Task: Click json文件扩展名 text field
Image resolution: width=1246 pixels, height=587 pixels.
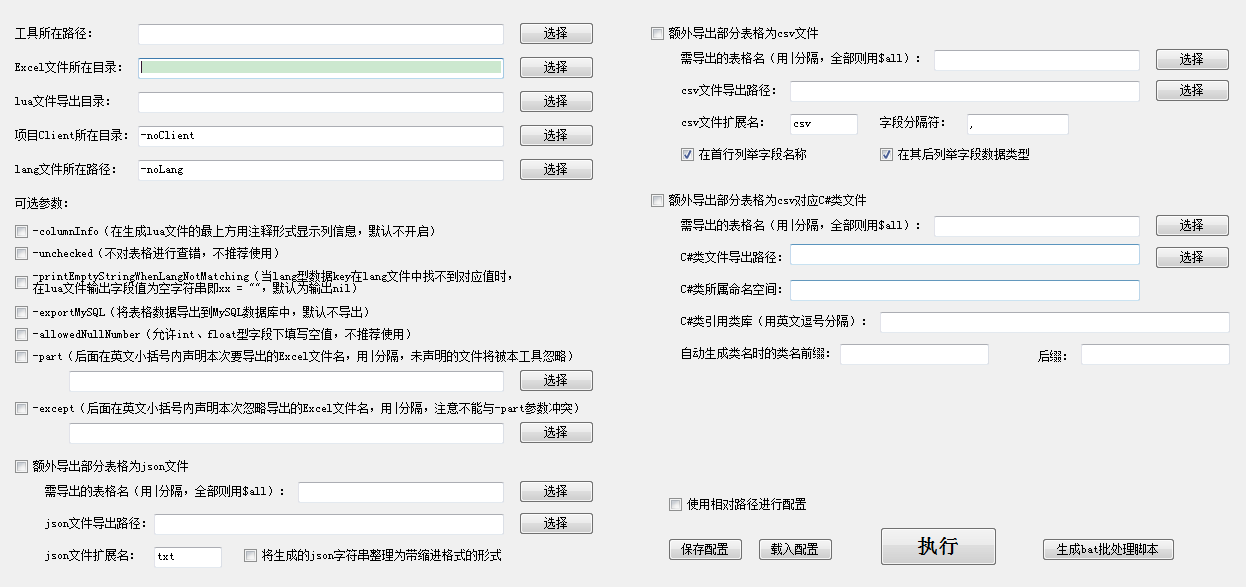Action: 188,557
